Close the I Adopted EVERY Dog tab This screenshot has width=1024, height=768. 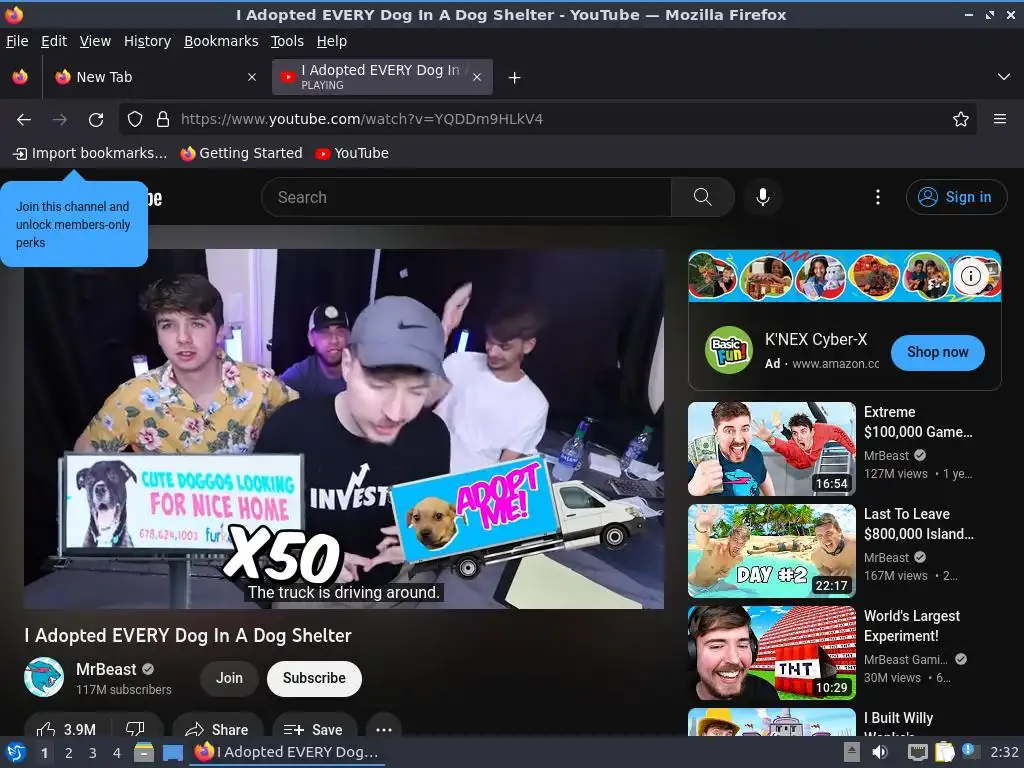click(477, 77)
